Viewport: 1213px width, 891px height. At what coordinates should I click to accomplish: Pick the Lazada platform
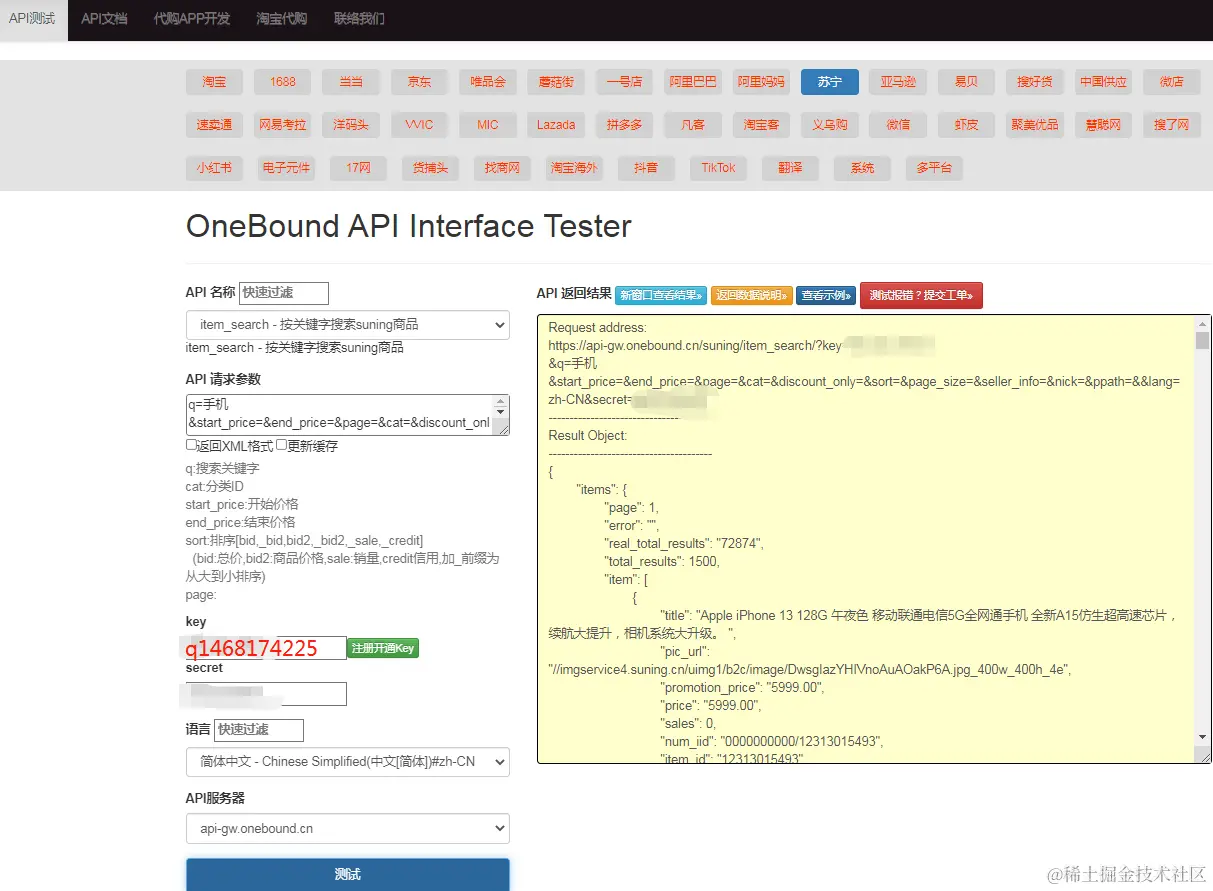[x=556, y=125]
